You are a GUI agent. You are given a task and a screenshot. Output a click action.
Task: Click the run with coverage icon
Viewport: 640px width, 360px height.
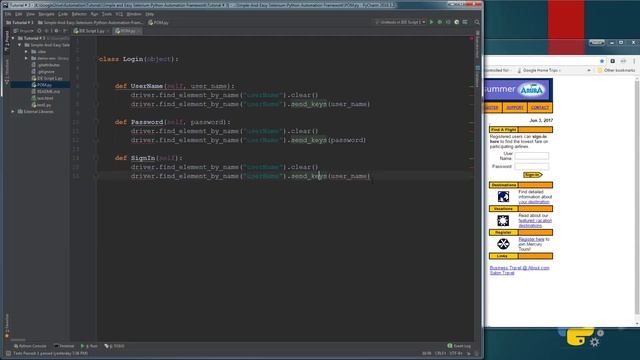coord(448,22)
